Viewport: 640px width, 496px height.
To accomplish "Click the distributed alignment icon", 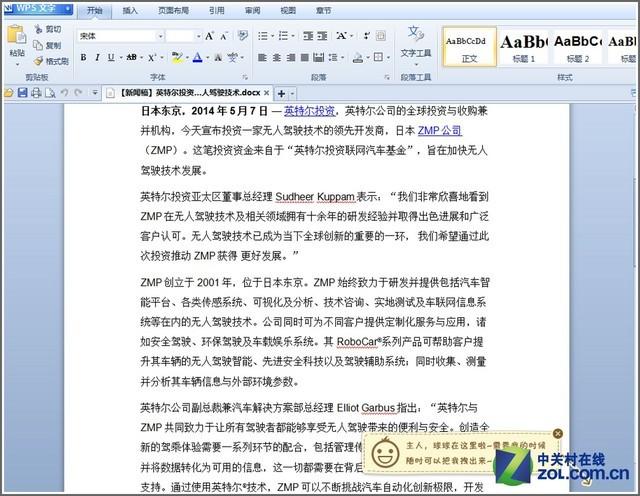I will 319,58.
